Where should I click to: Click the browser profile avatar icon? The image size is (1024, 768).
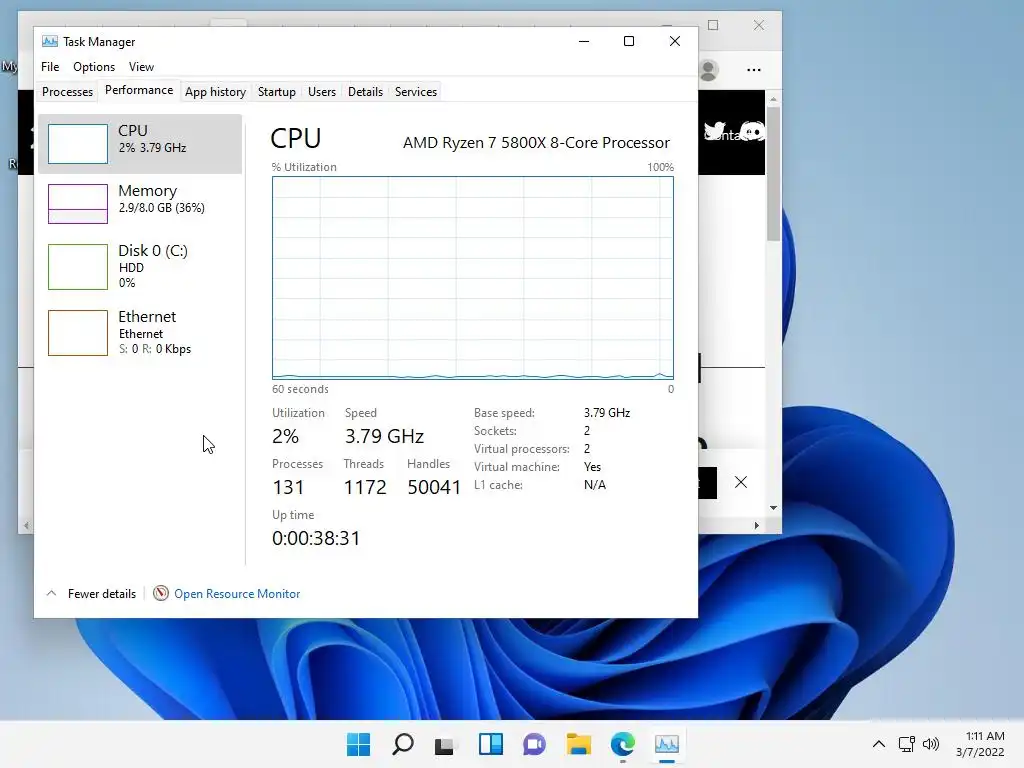coord(709,70)
